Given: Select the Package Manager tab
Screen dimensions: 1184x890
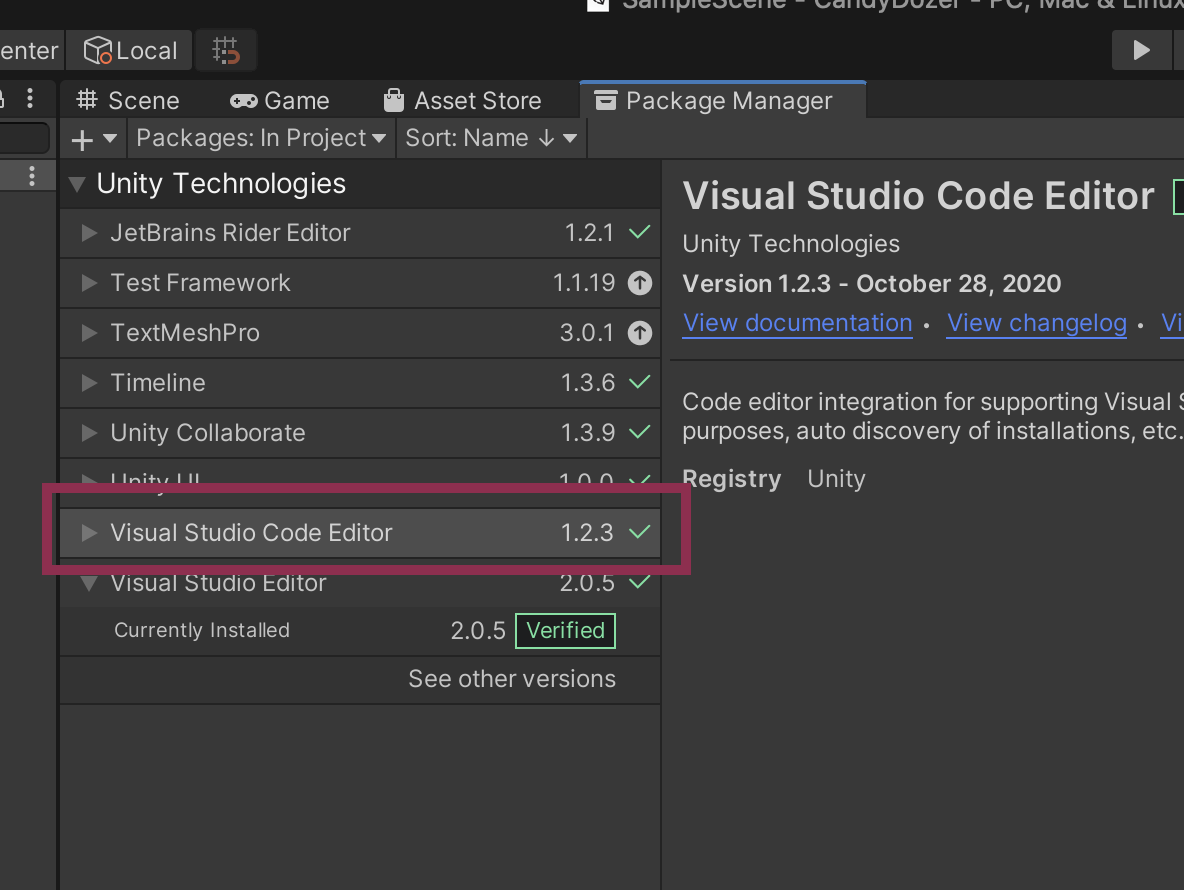Looking at the screenshot, I should [x=723, y=100].
